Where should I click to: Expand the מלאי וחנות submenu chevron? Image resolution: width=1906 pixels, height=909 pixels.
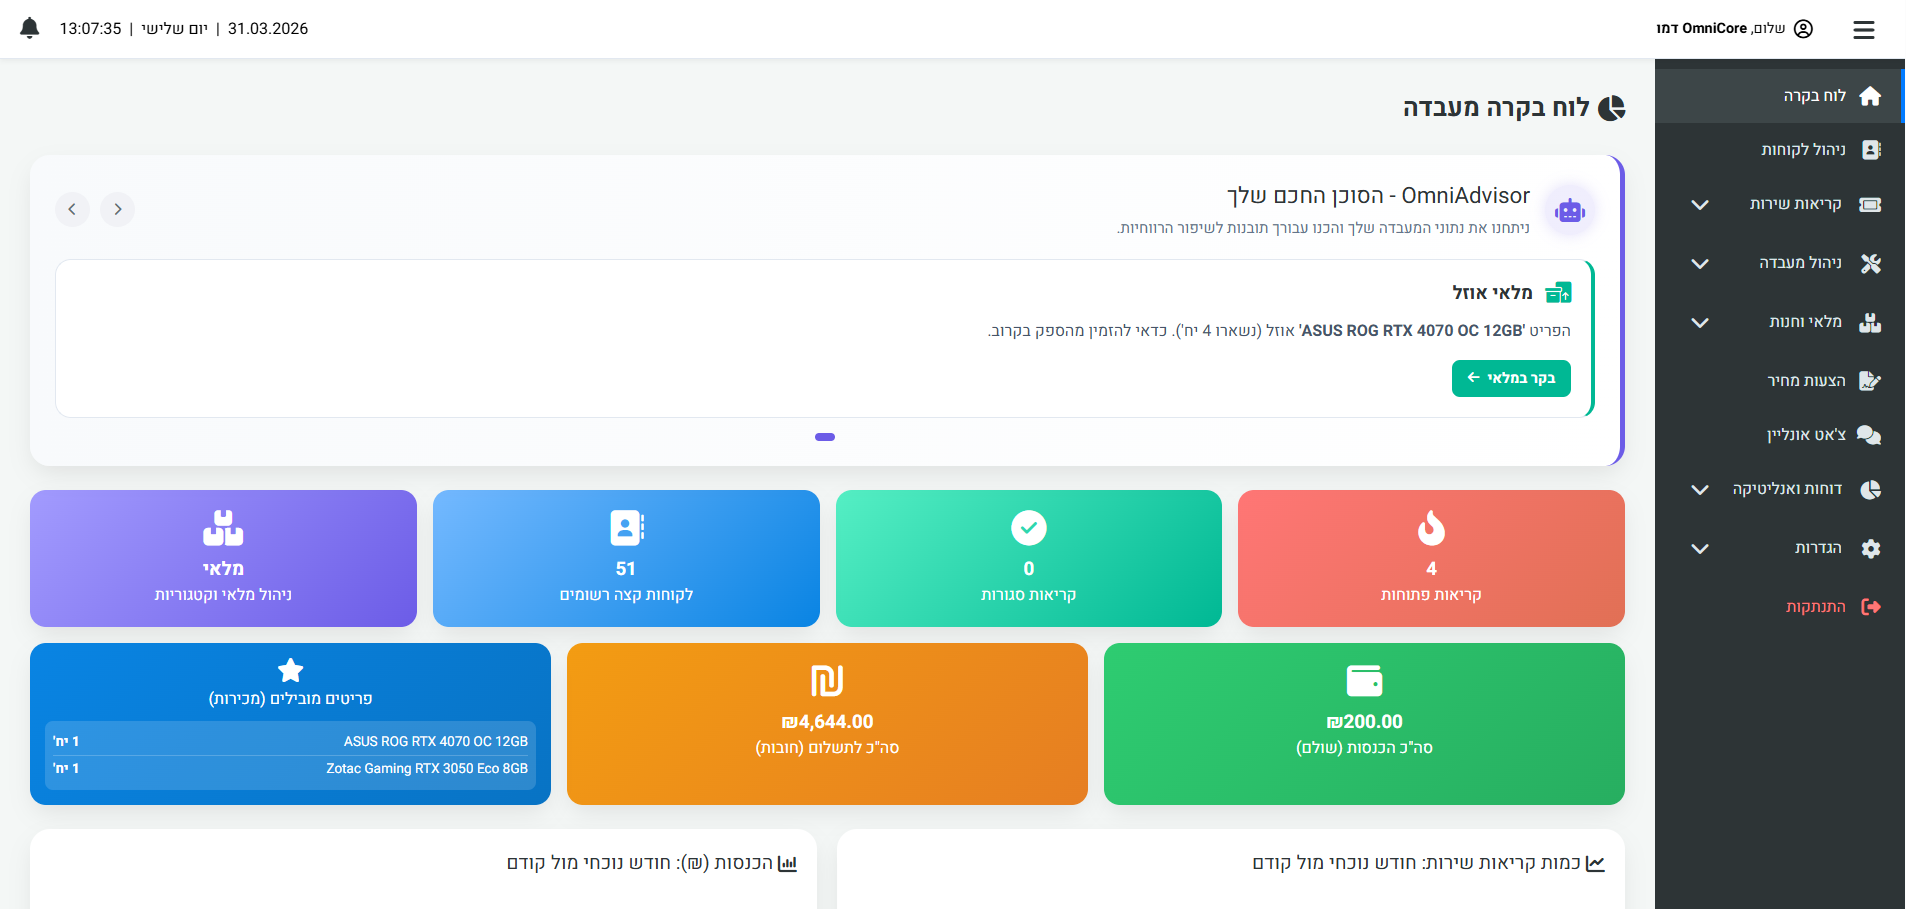pyautogui.click(x=1700, y=323)
